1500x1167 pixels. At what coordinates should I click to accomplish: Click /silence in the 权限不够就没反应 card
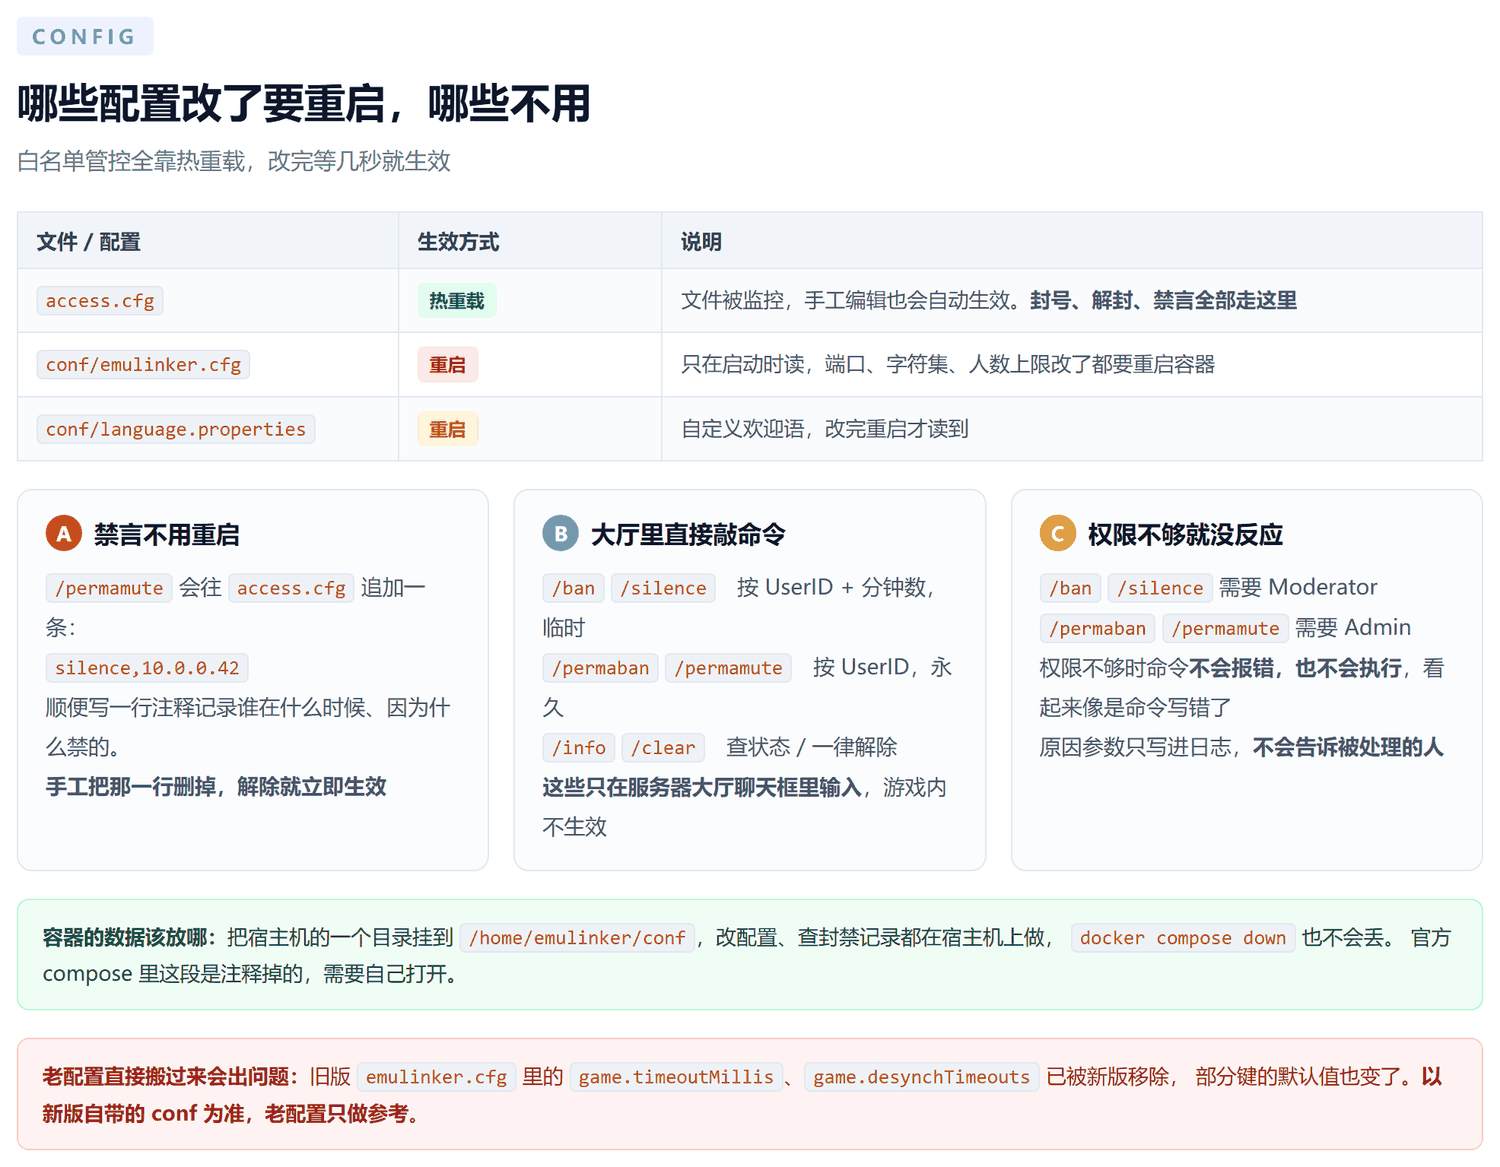click(x=1160, y=588)
